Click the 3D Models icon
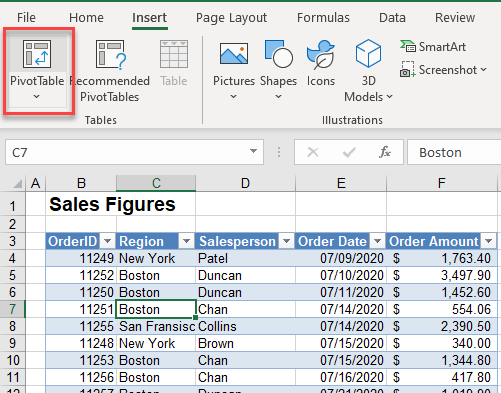This screenshot has height=393, width=501. tap(368, 53)
